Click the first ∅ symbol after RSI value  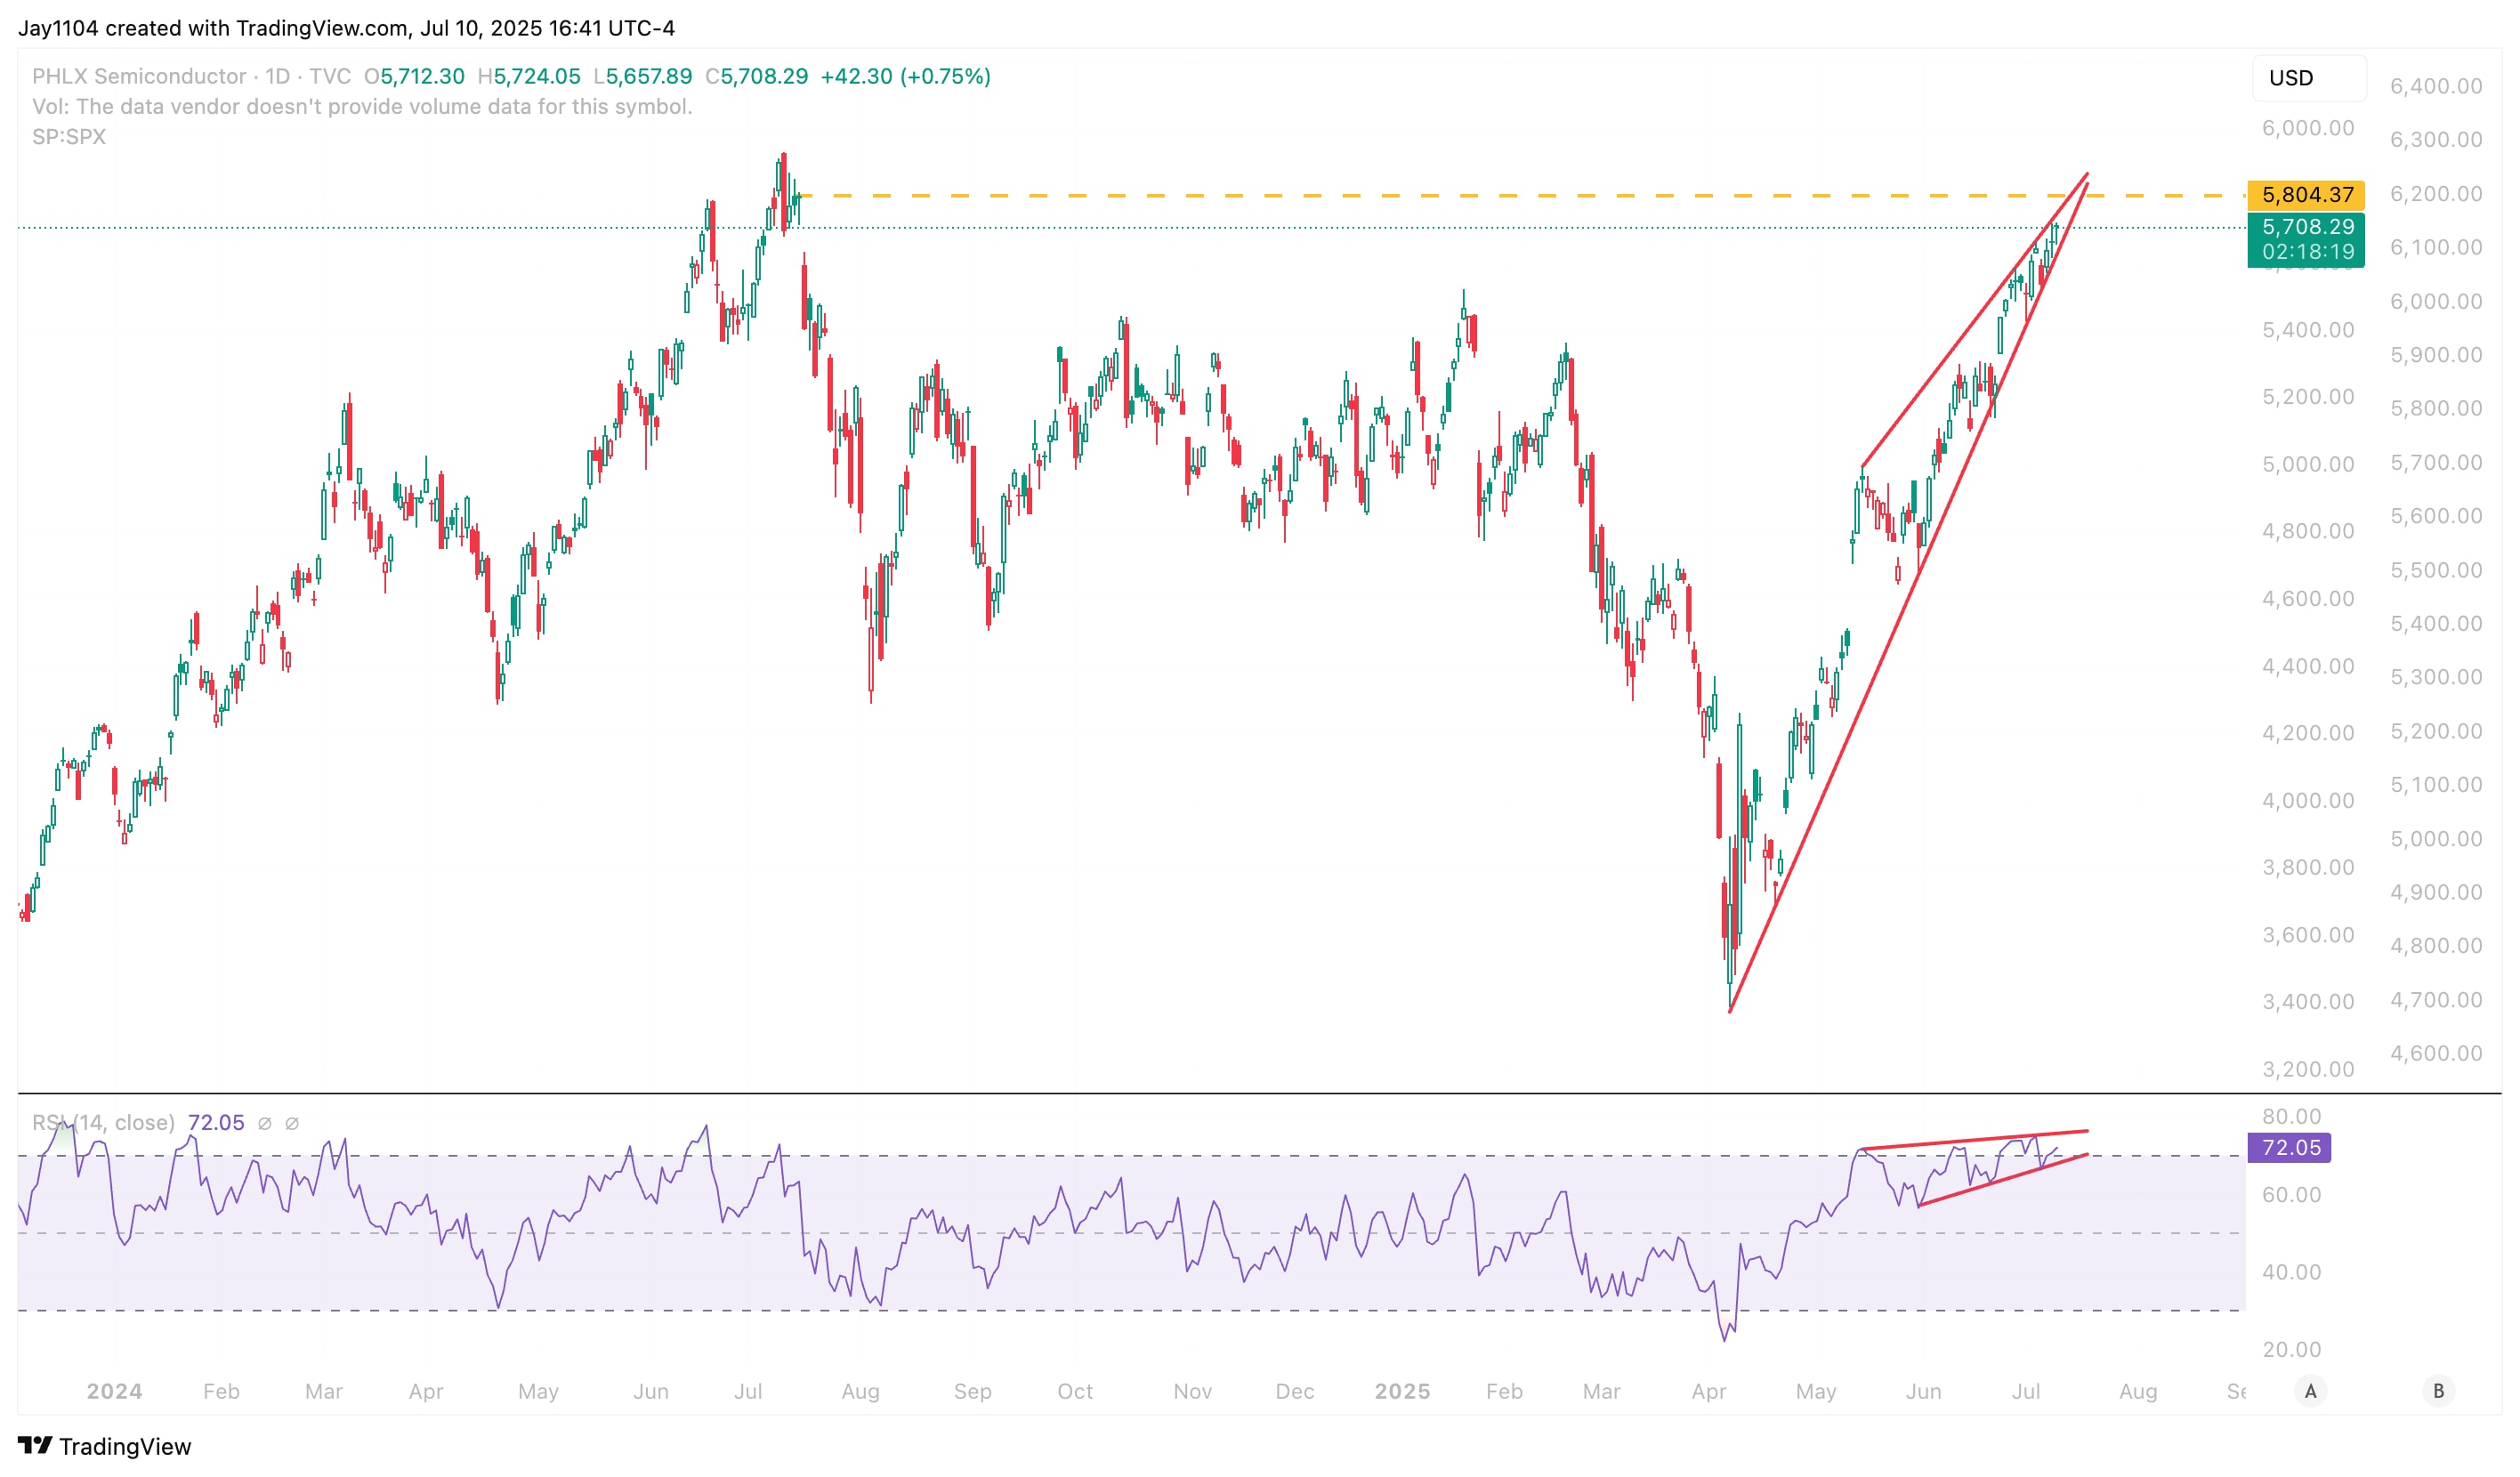(x=265, y=1123)
